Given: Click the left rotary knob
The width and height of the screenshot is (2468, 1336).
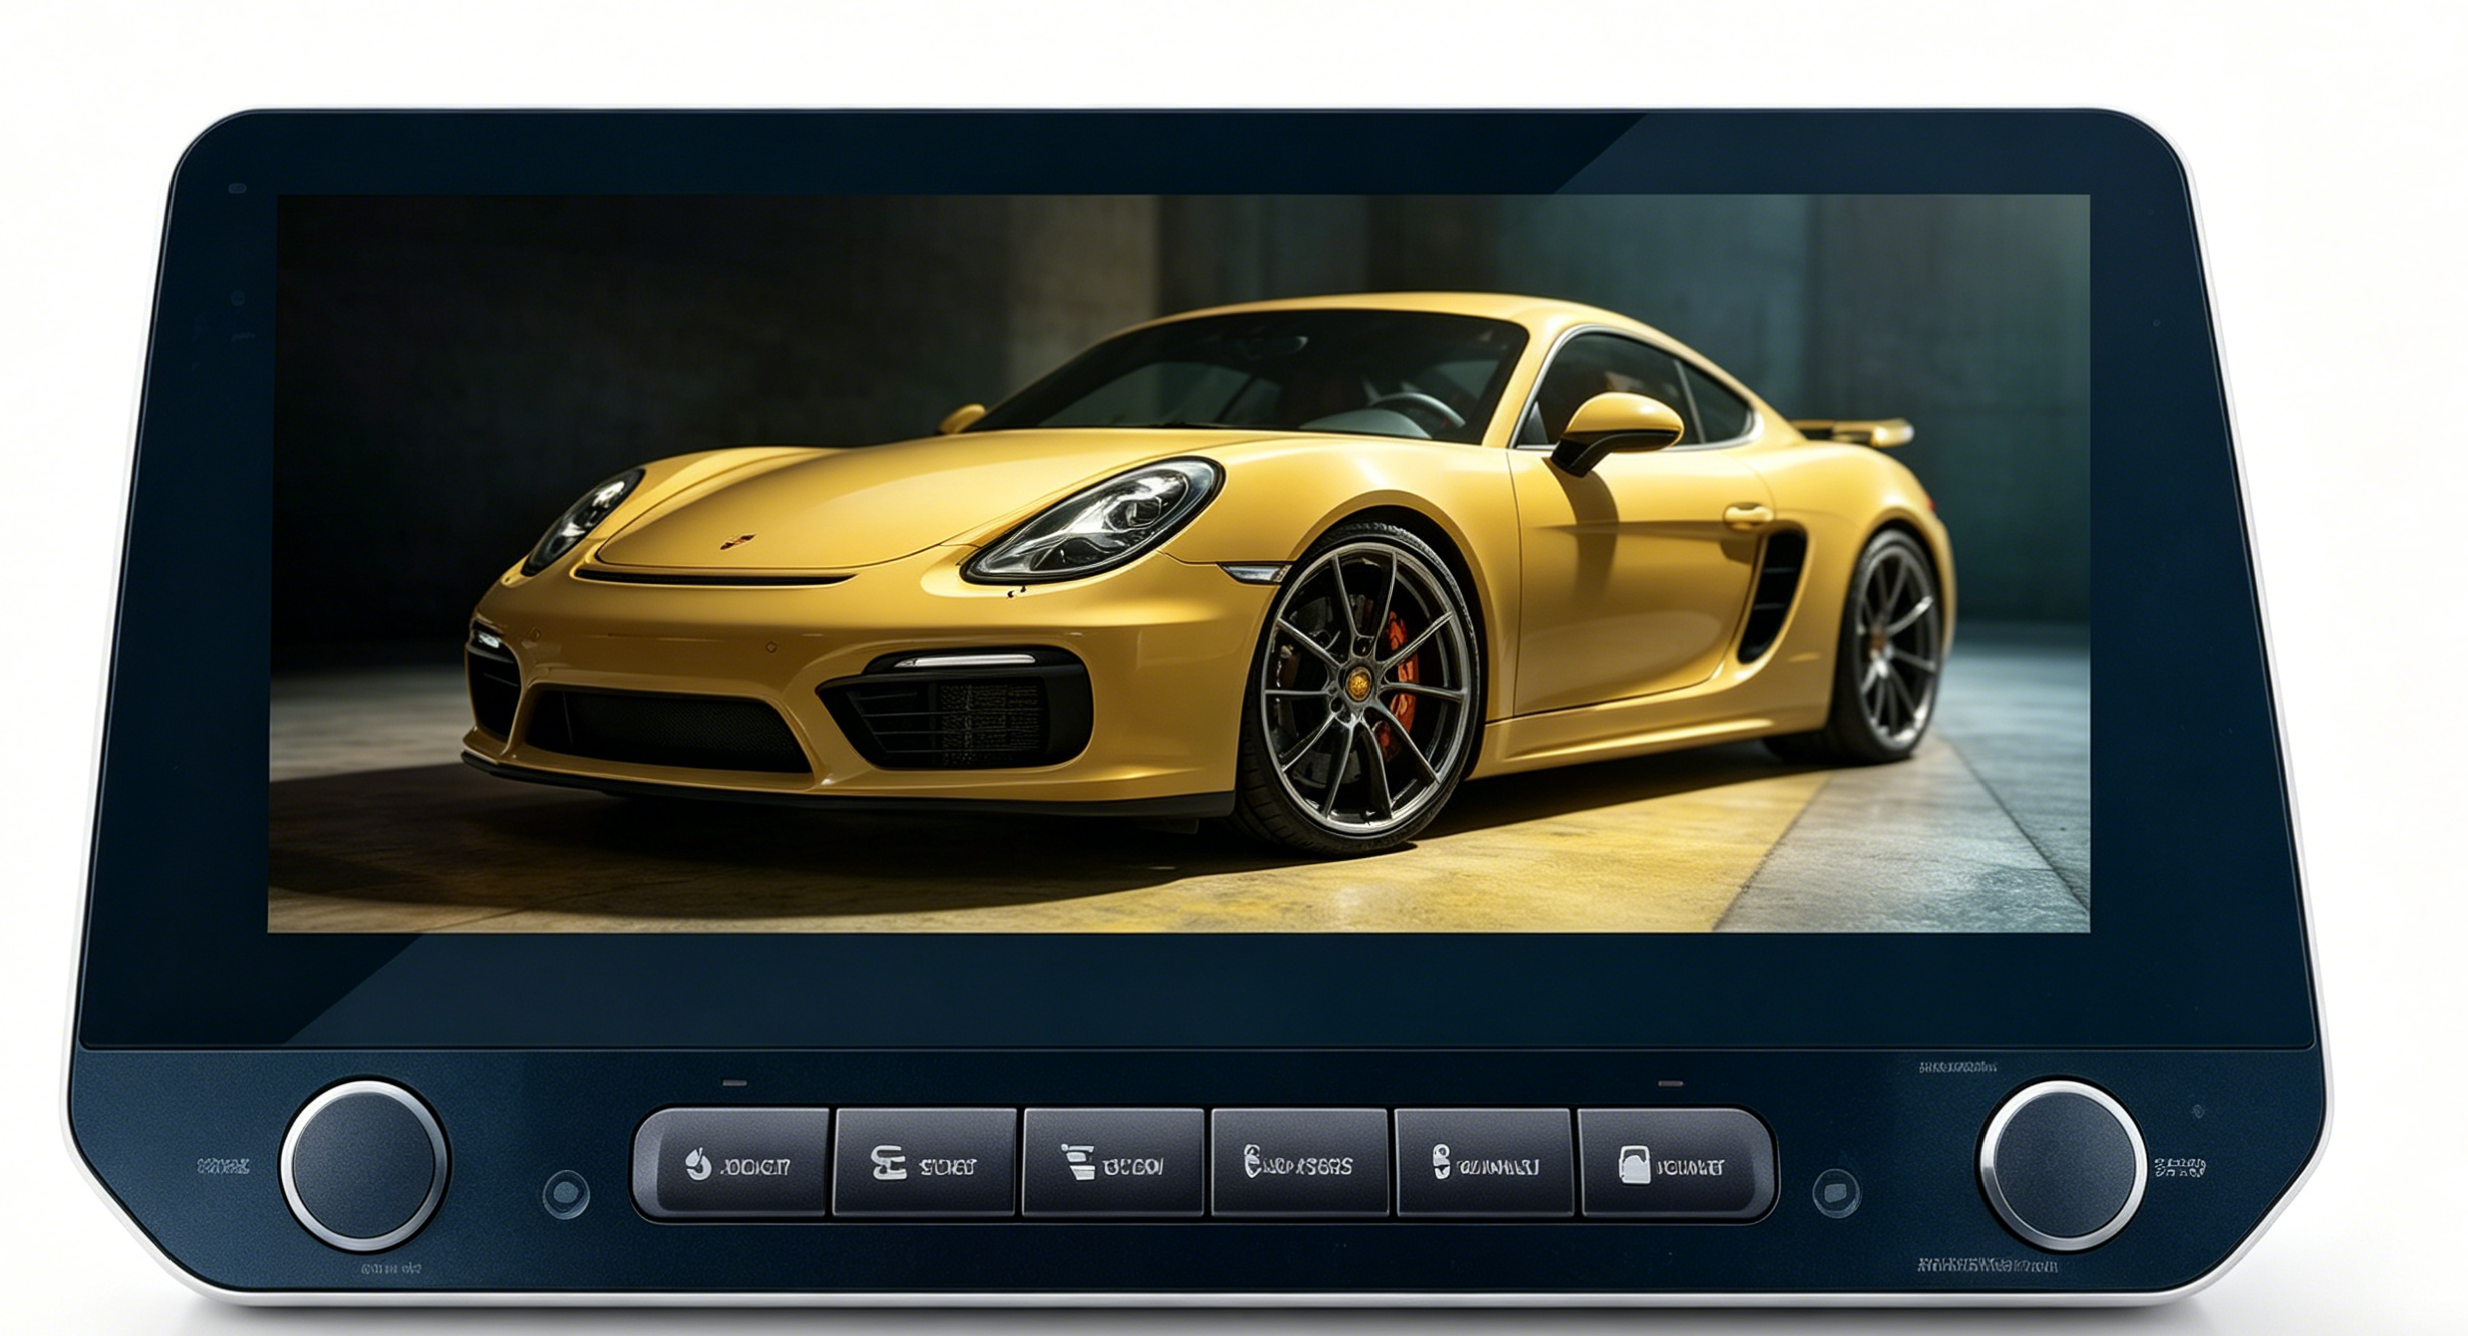Looking at the screenshot, I should 364,1165.
